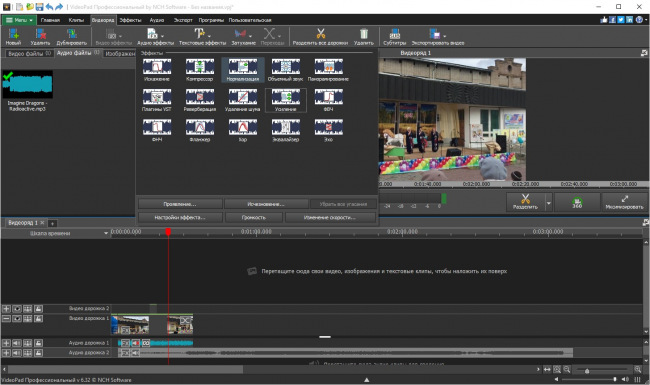Open dropdown arrow beside Переходы
This screenshot has height=385, width=650.
tap(279, 36)
